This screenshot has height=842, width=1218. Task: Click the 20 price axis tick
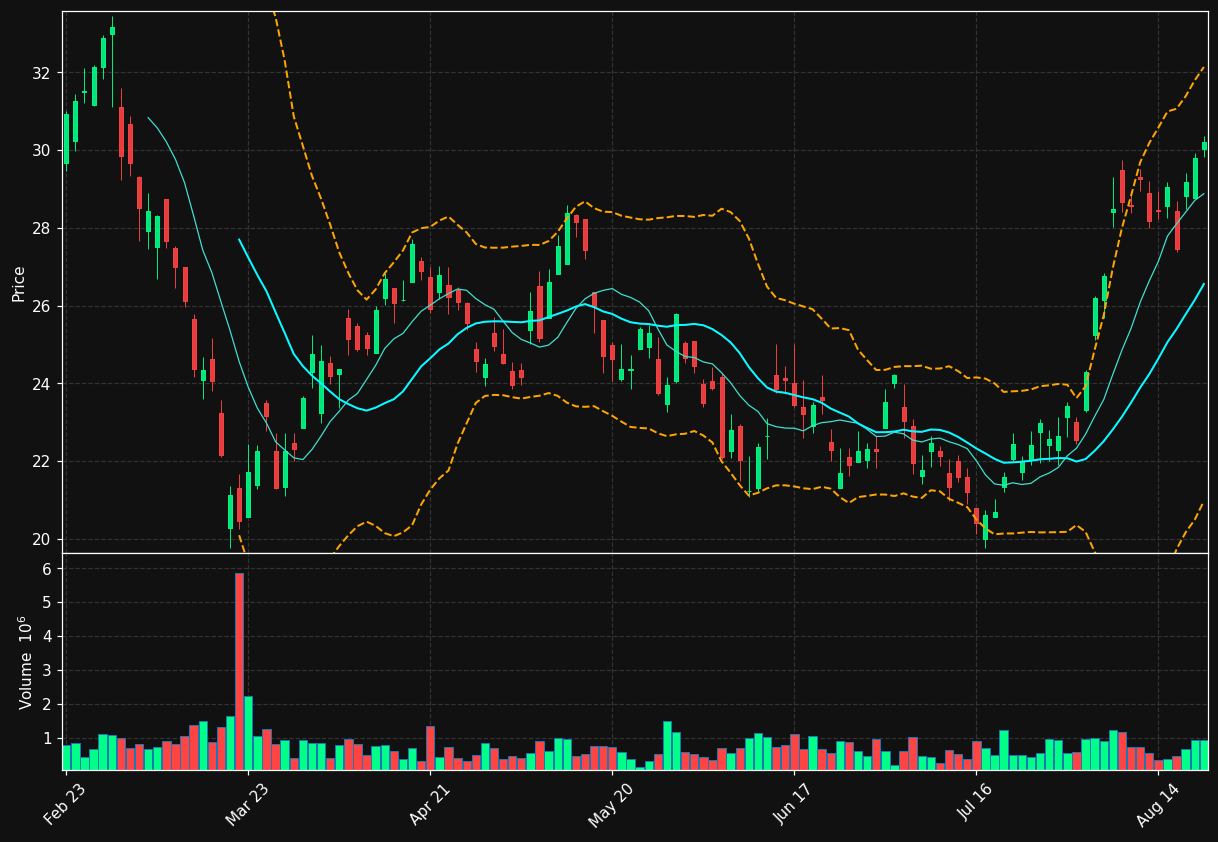(41, 540)
